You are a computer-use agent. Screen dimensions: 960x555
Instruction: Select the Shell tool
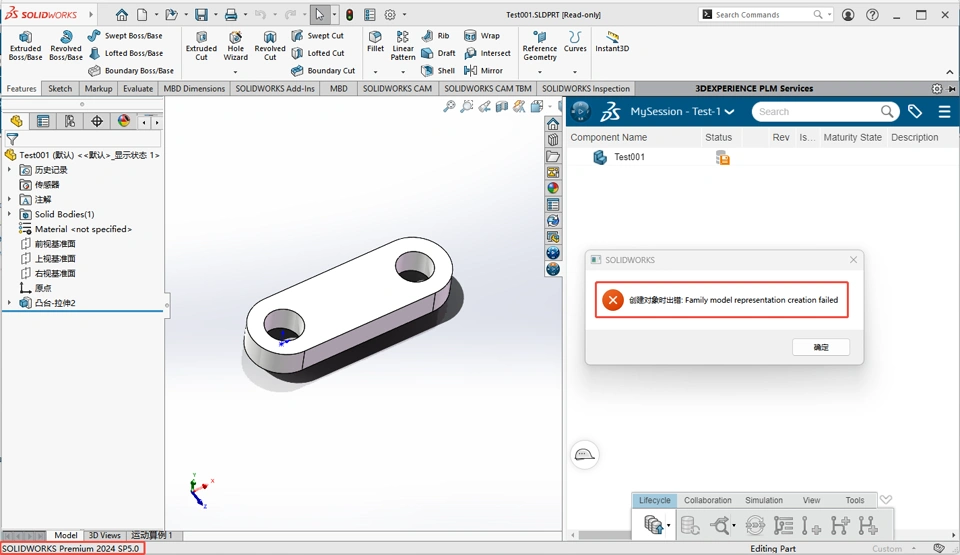pyautogui.click(x=438, y=70)
